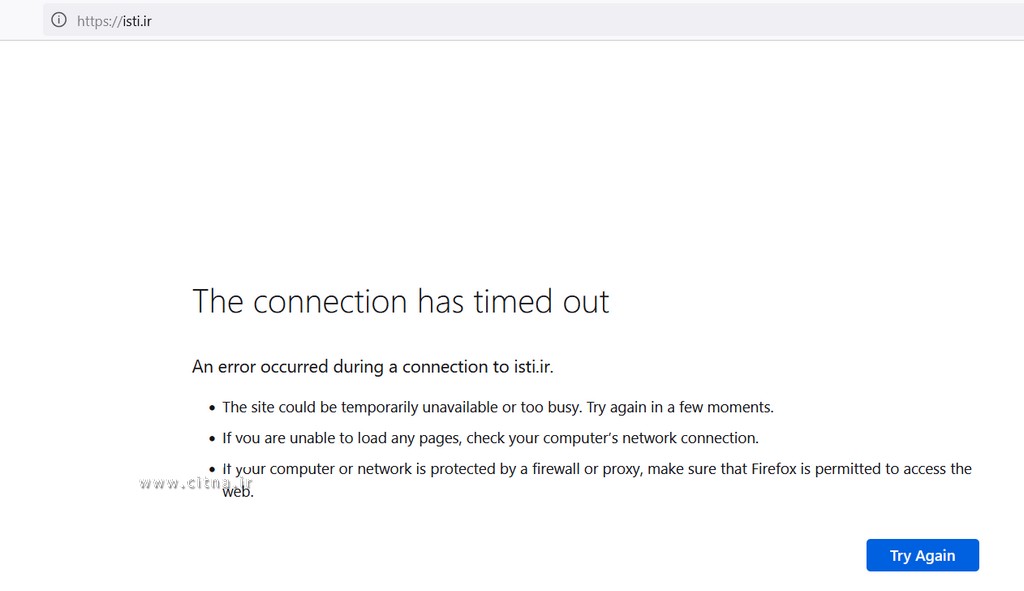This screenshot has height=591, width=1024.
Task: Click the "The connection has timed out" heading
Action: click(400, 302)
